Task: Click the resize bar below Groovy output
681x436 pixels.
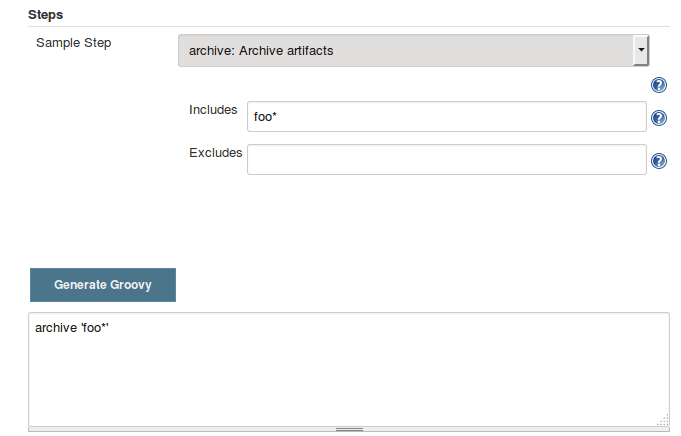Action: click(349, 429)
